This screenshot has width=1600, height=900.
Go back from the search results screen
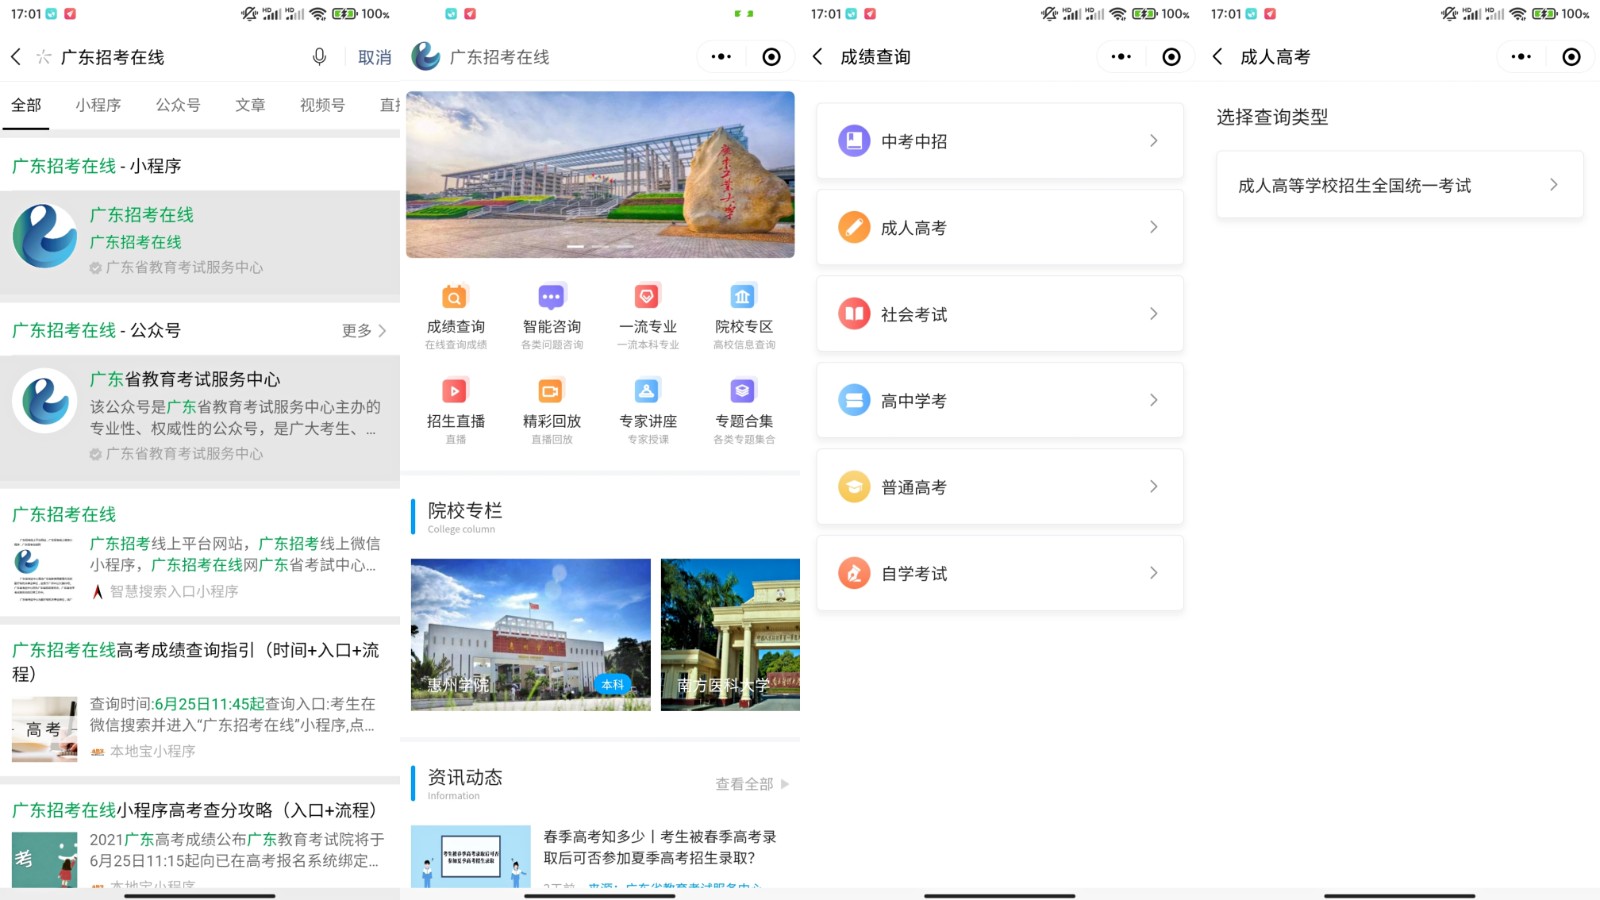click(x=16, y=57)
